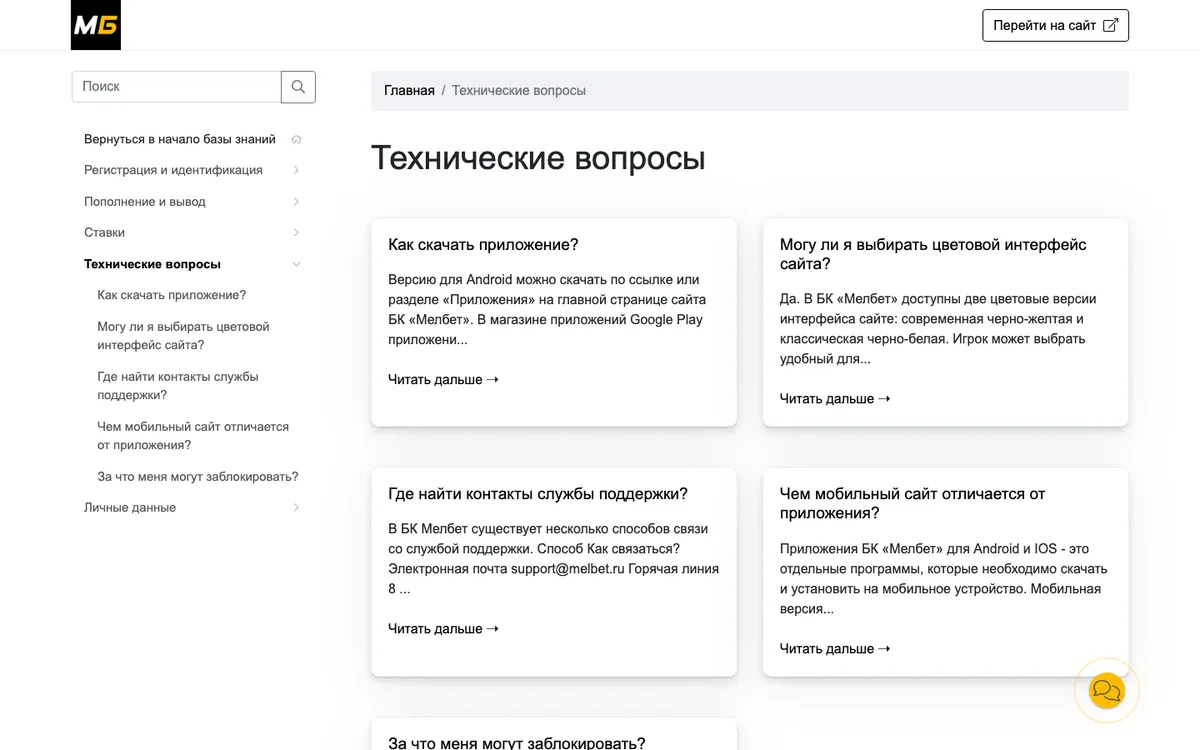1200x750 pixels.
Task: Expand Личные данные chevron
Action: coord(296,508)
